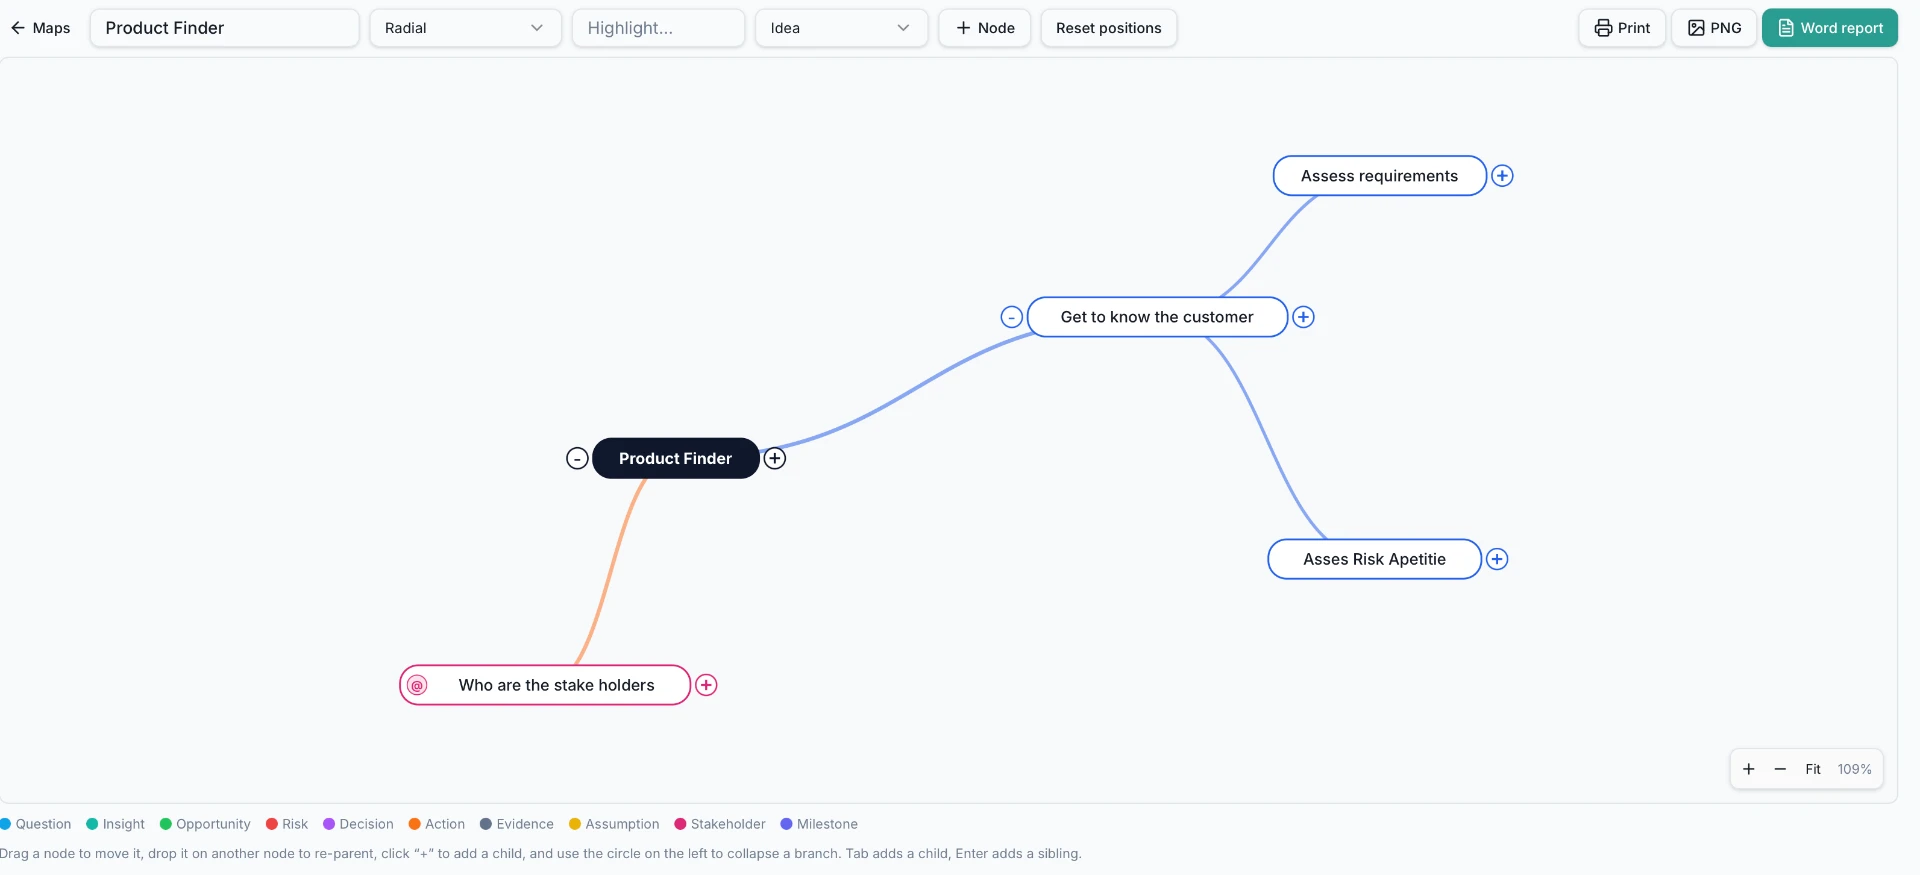The height and width of the screenshot is (875, 1920).
Task: Go back to Maps
Action: click(41, 28)
